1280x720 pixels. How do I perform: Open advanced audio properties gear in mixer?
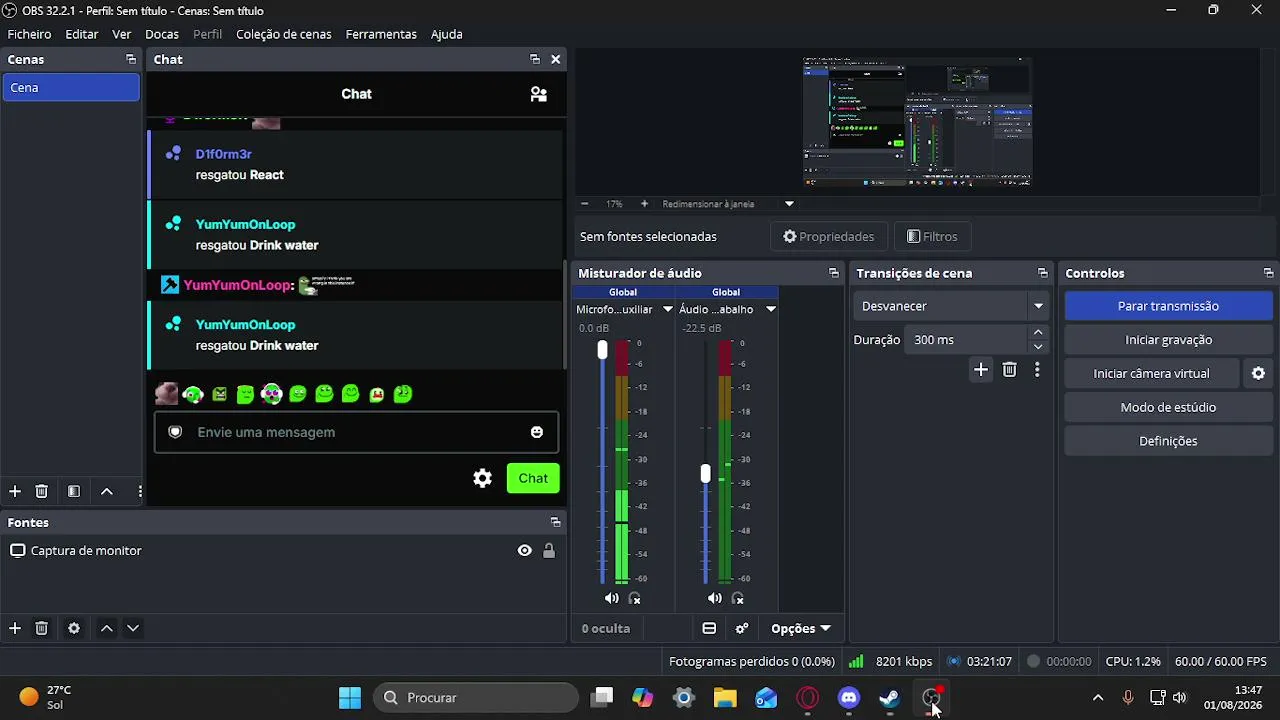[x=742, y=628]
